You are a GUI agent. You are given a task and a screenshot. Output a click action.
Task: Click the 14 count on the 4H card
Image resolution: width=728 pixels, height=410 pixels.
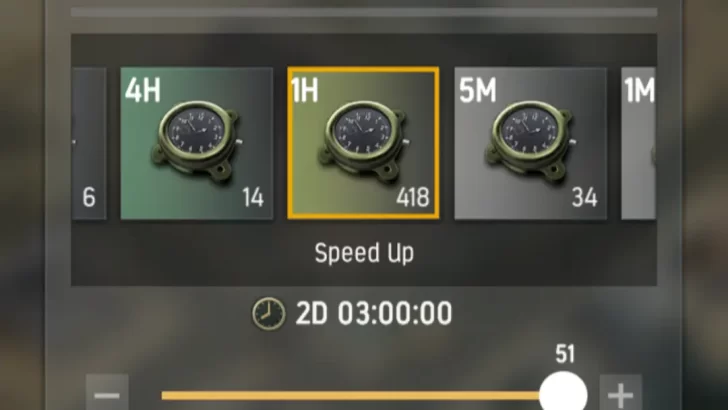253,197
